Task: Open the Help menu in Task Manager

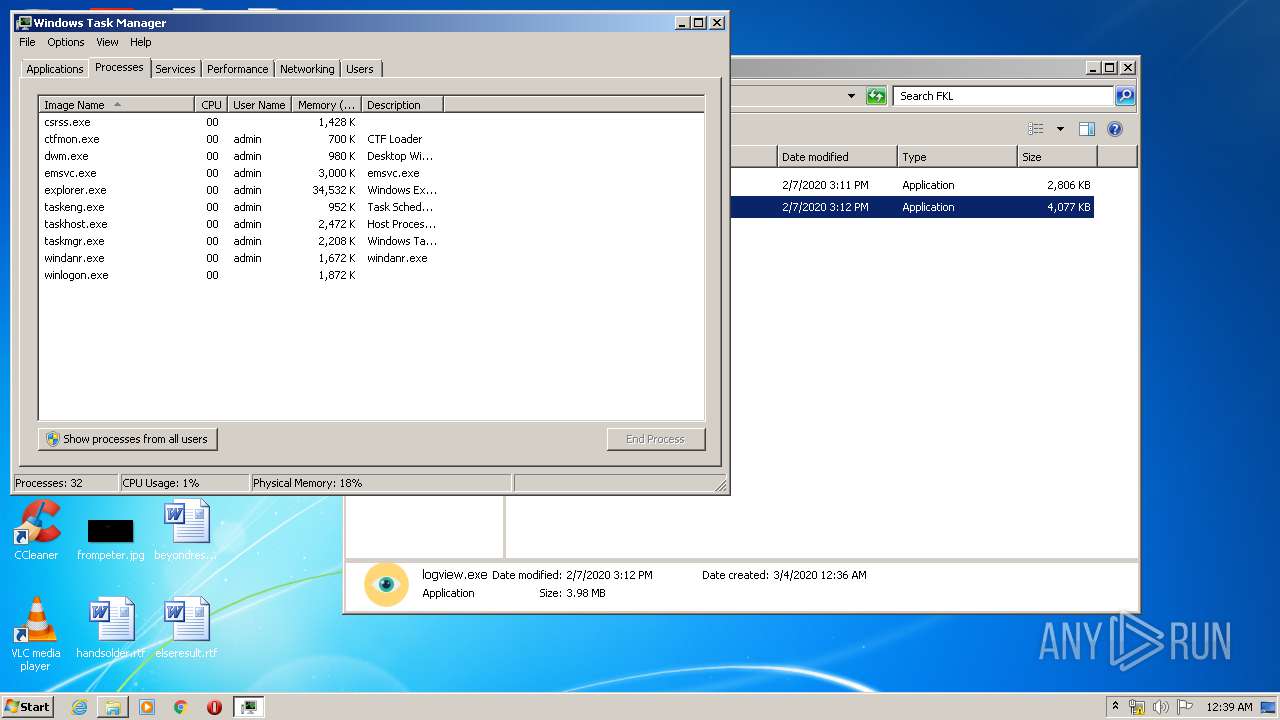Action: [x=141, y=42]
